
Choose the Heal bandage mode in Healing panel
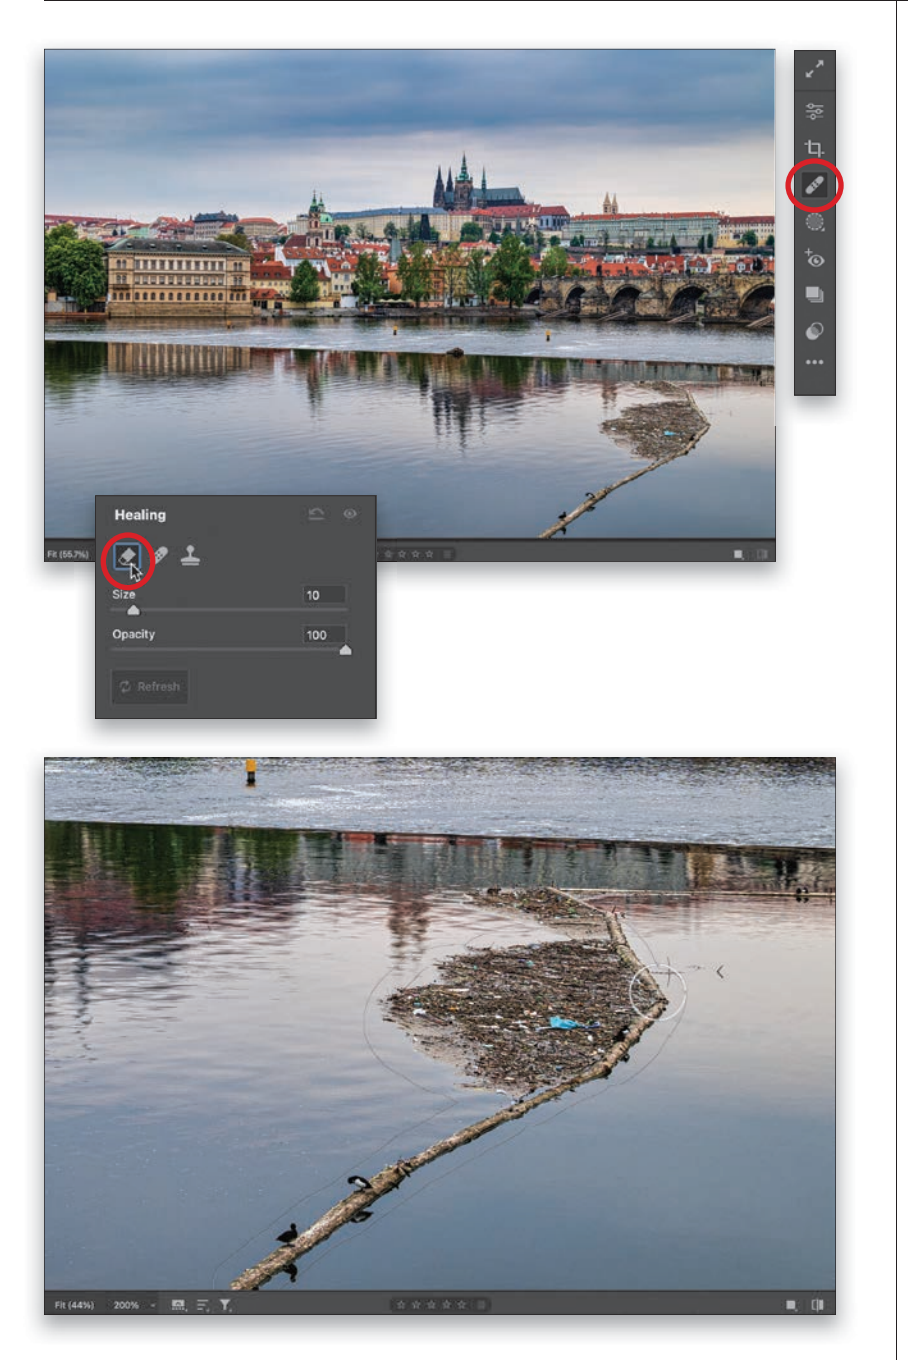click(x=160, y=556)
